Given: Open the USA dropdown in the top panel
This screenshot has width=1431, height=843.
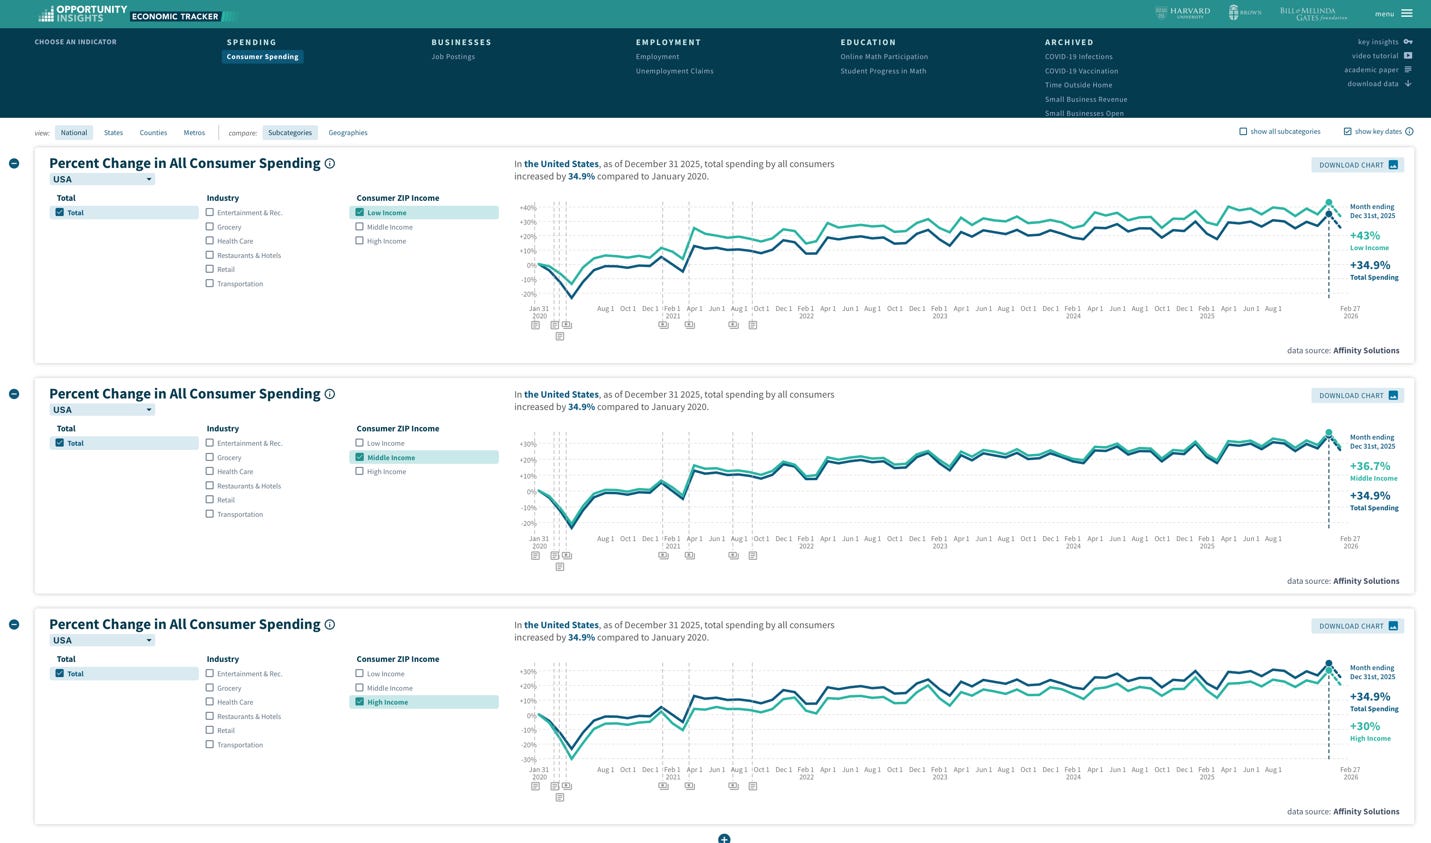Looking at the screenshot, I should point(102,179).
